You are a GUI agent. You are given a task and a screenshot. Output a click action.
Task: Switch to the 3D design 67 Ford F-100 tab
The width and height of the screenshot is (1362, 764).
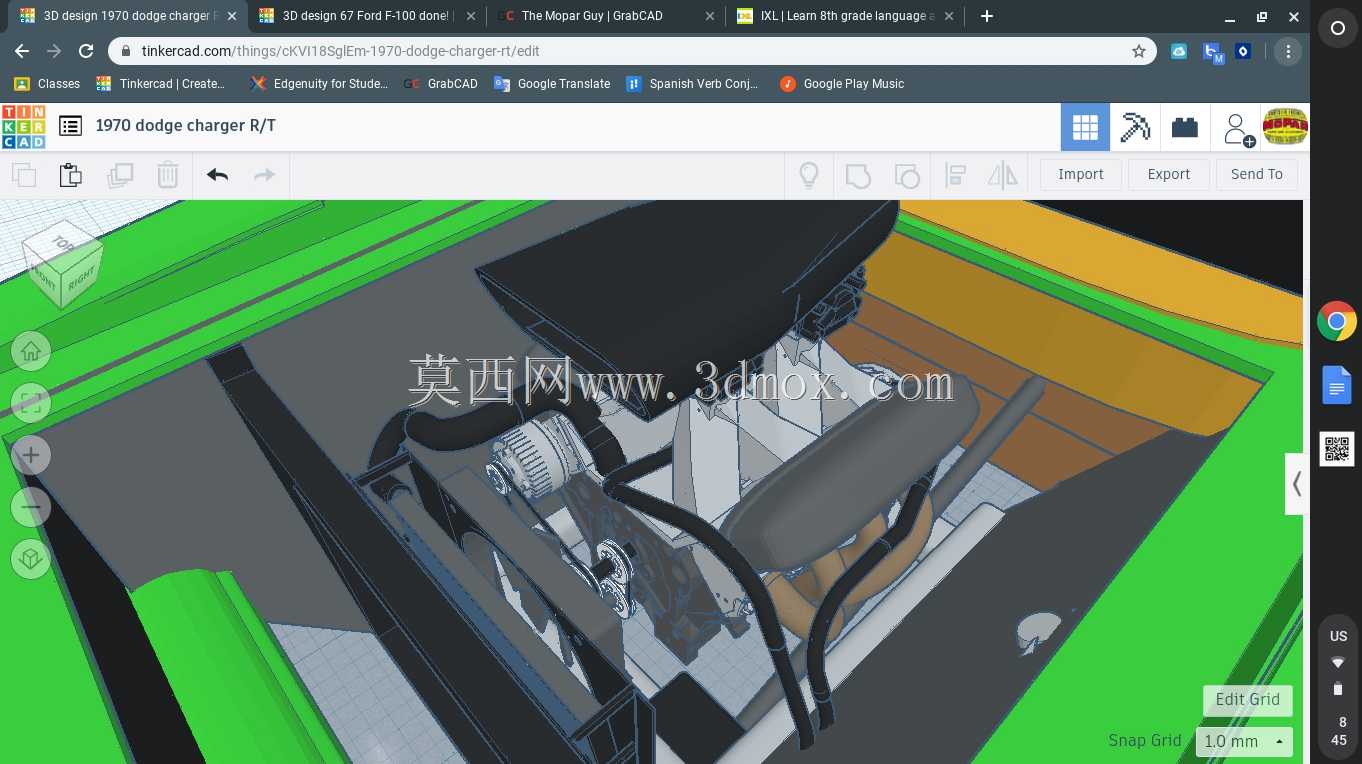coord(365,16)
